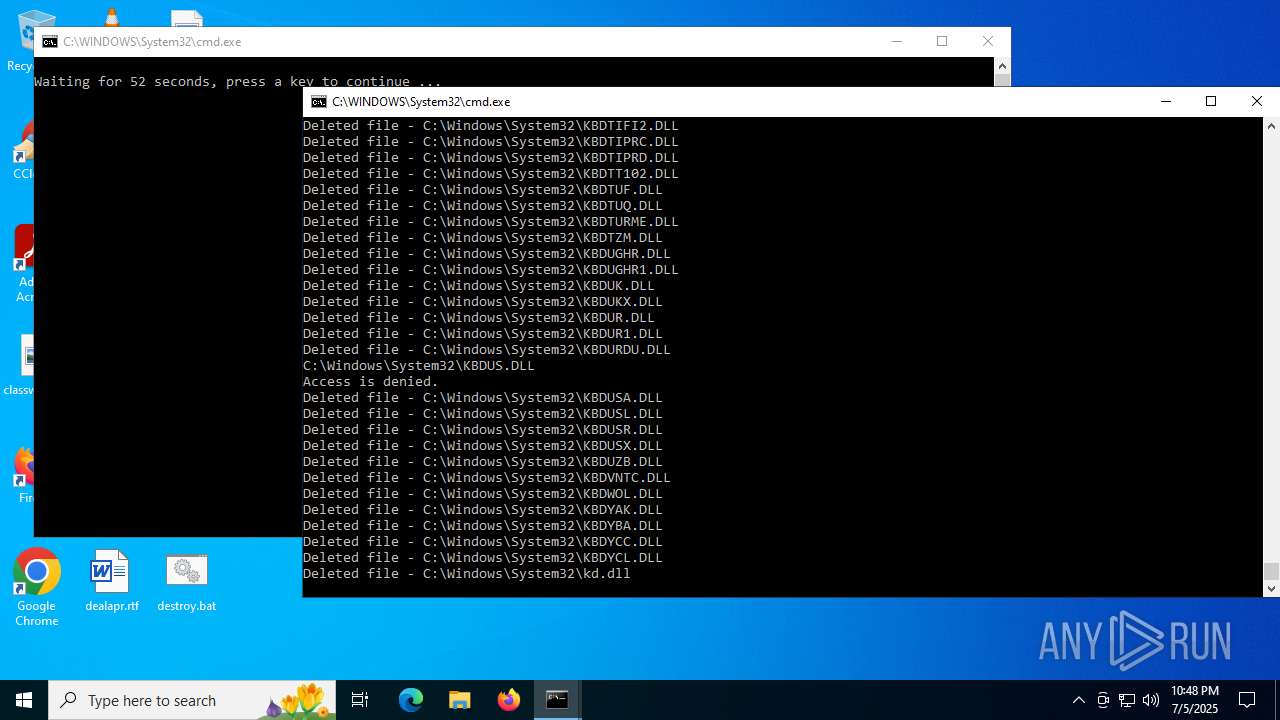
Task: Open the Windows Start menu
Action: click(24, 700)
